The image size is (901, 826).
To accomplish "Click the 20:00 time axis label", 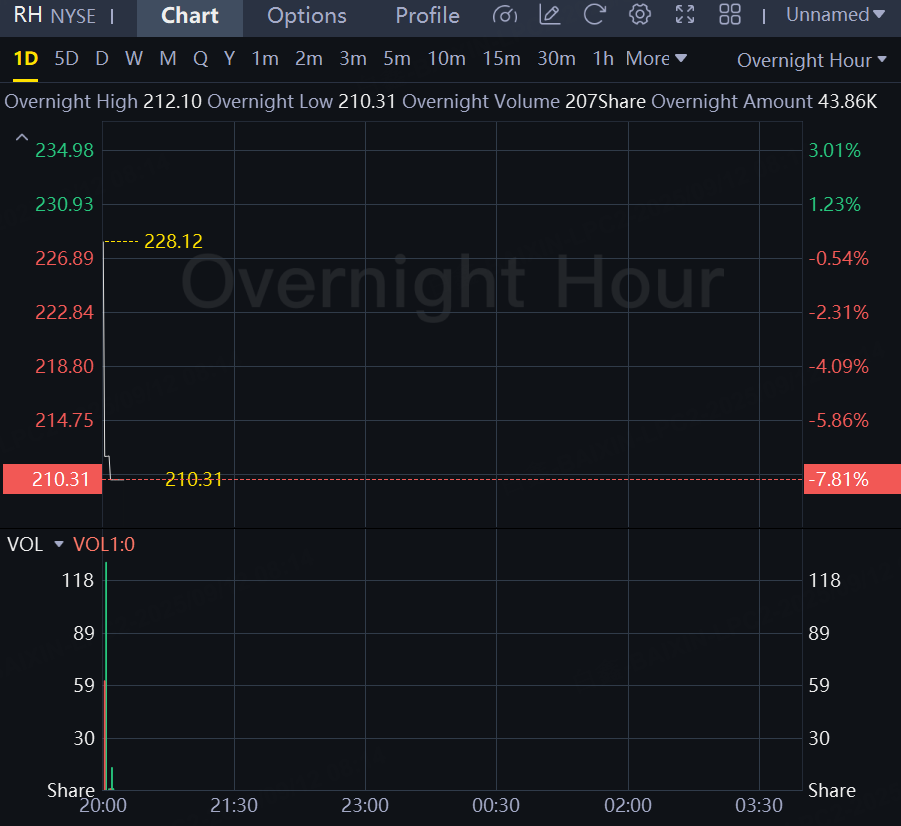I will [103, 805].
